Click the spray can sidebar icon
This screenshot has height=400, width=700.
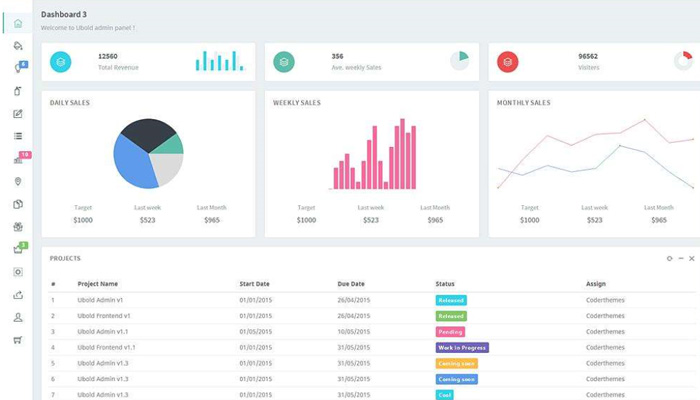[18, 91]
